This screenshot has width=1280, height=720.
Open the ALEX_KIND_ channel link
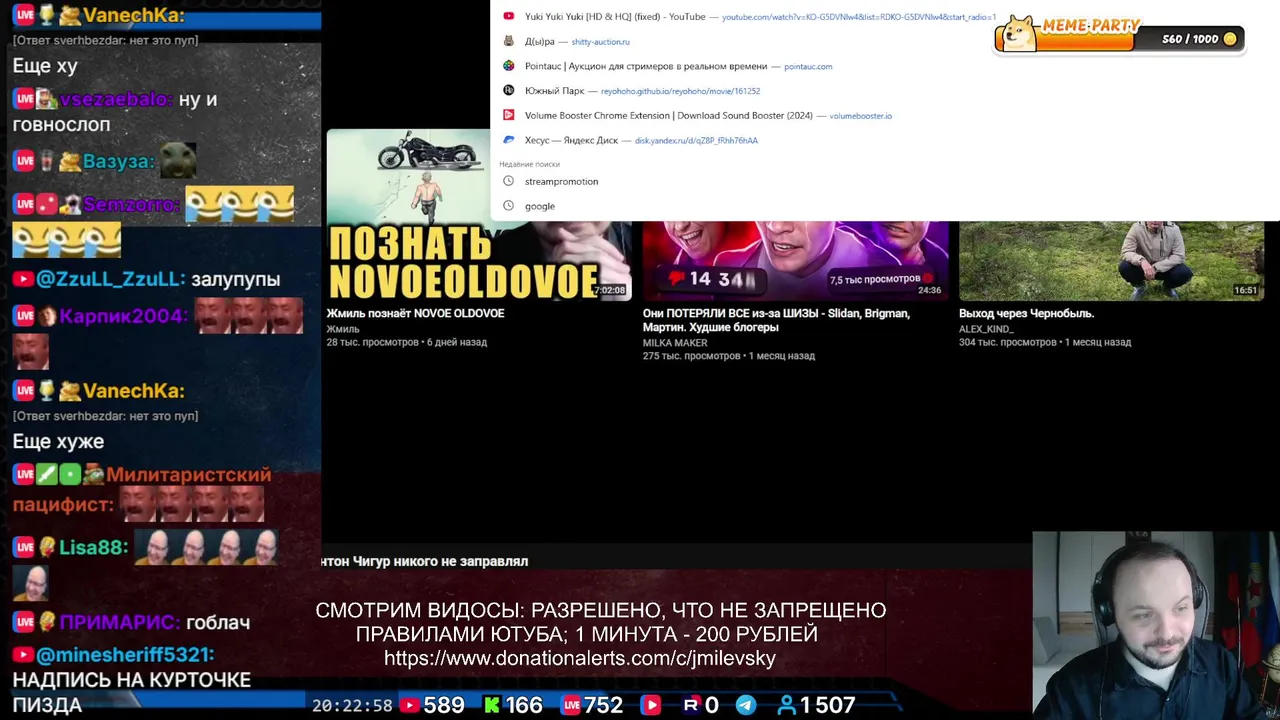click(986, 329)
